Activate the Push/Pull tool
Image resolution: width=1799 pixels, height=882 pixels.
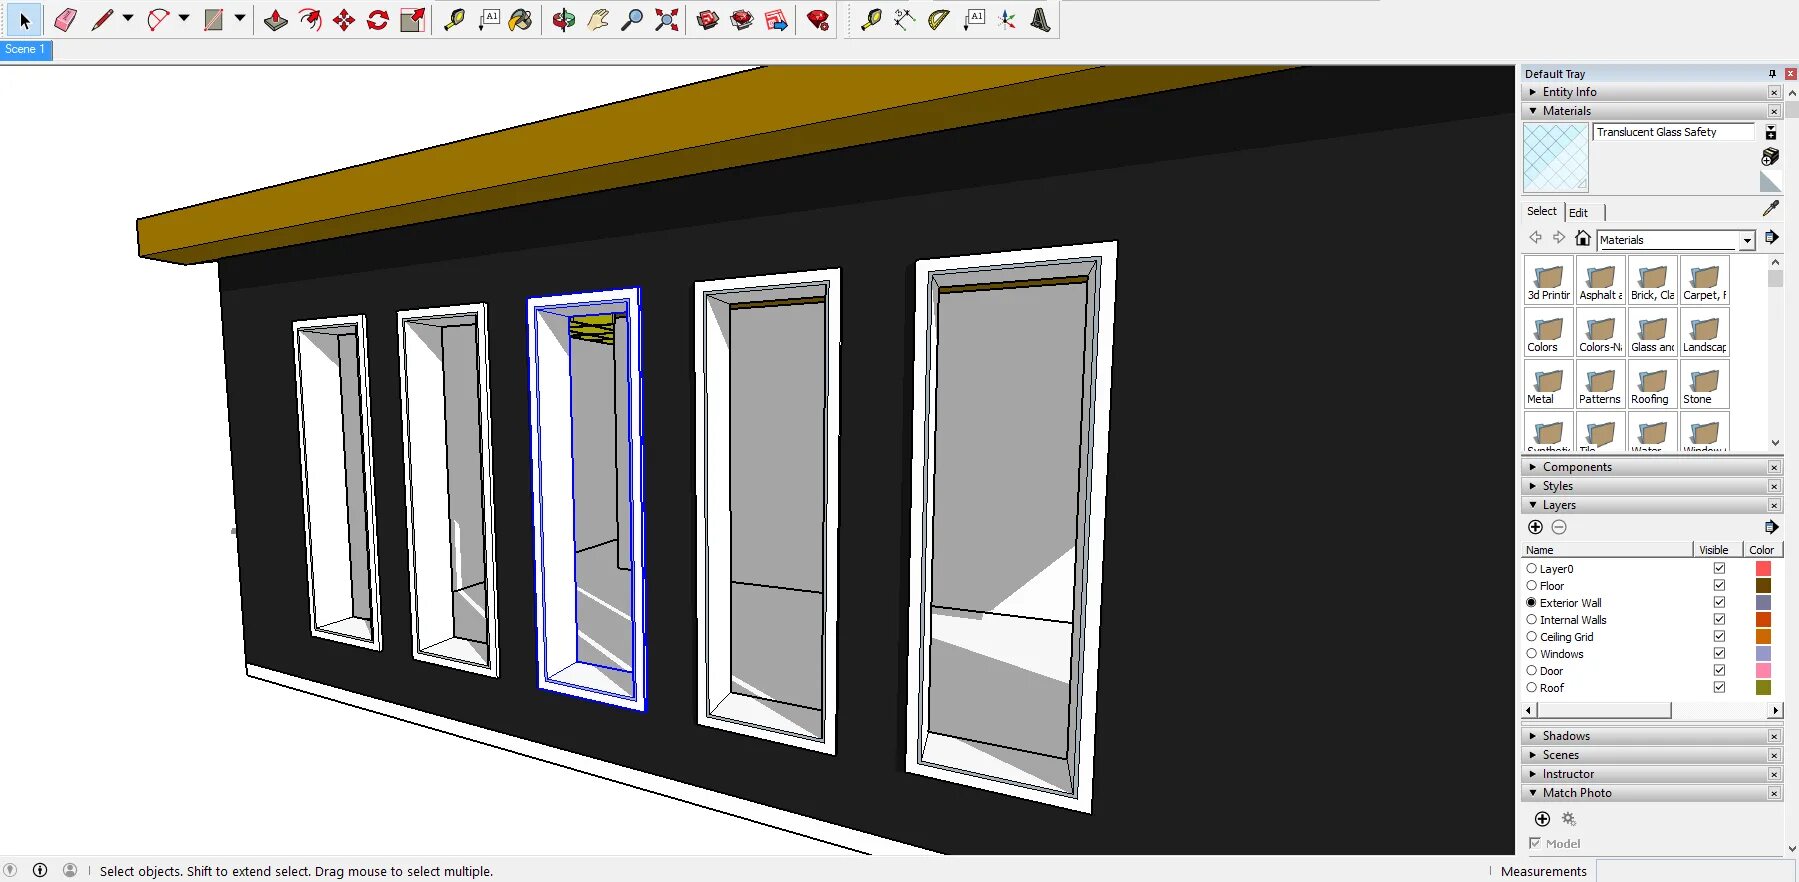coord(276,20)
